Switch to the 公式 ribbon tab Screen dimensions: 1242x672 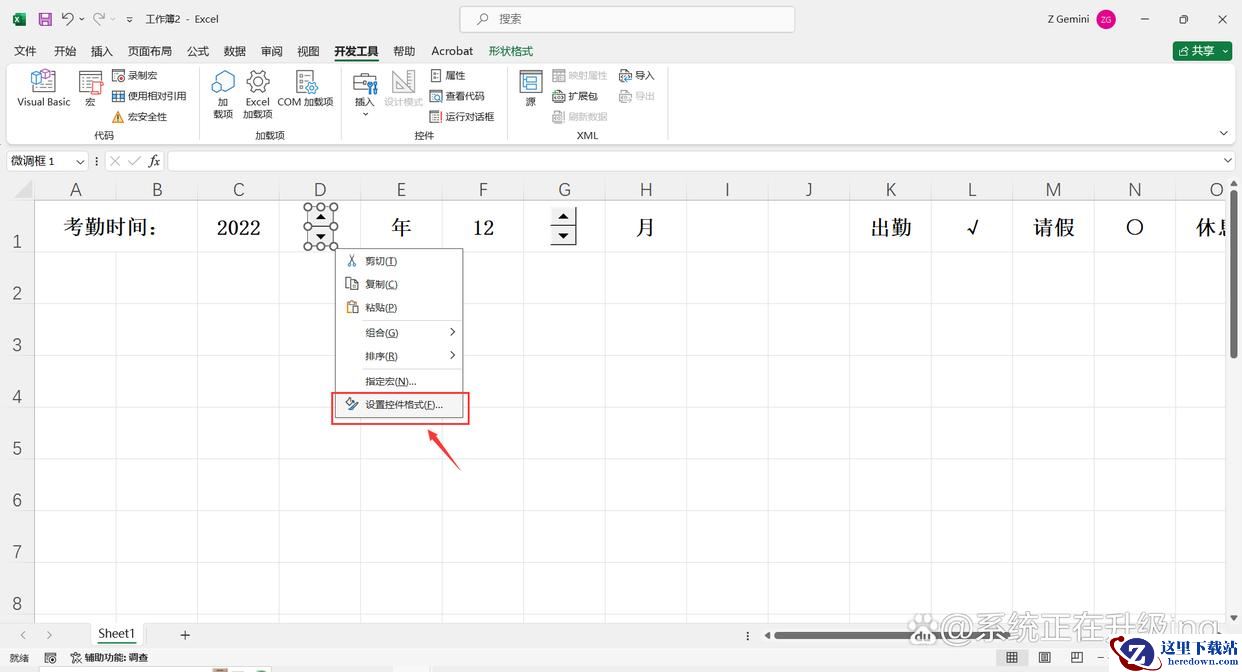point(198,51)
